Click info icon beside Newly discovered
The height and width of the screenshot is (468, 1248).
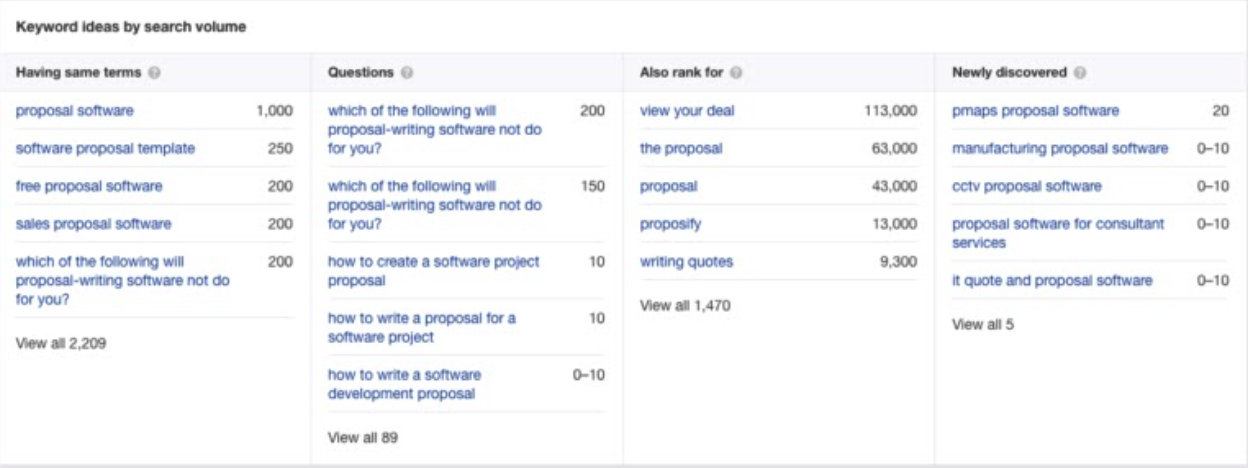point(1081,73)
